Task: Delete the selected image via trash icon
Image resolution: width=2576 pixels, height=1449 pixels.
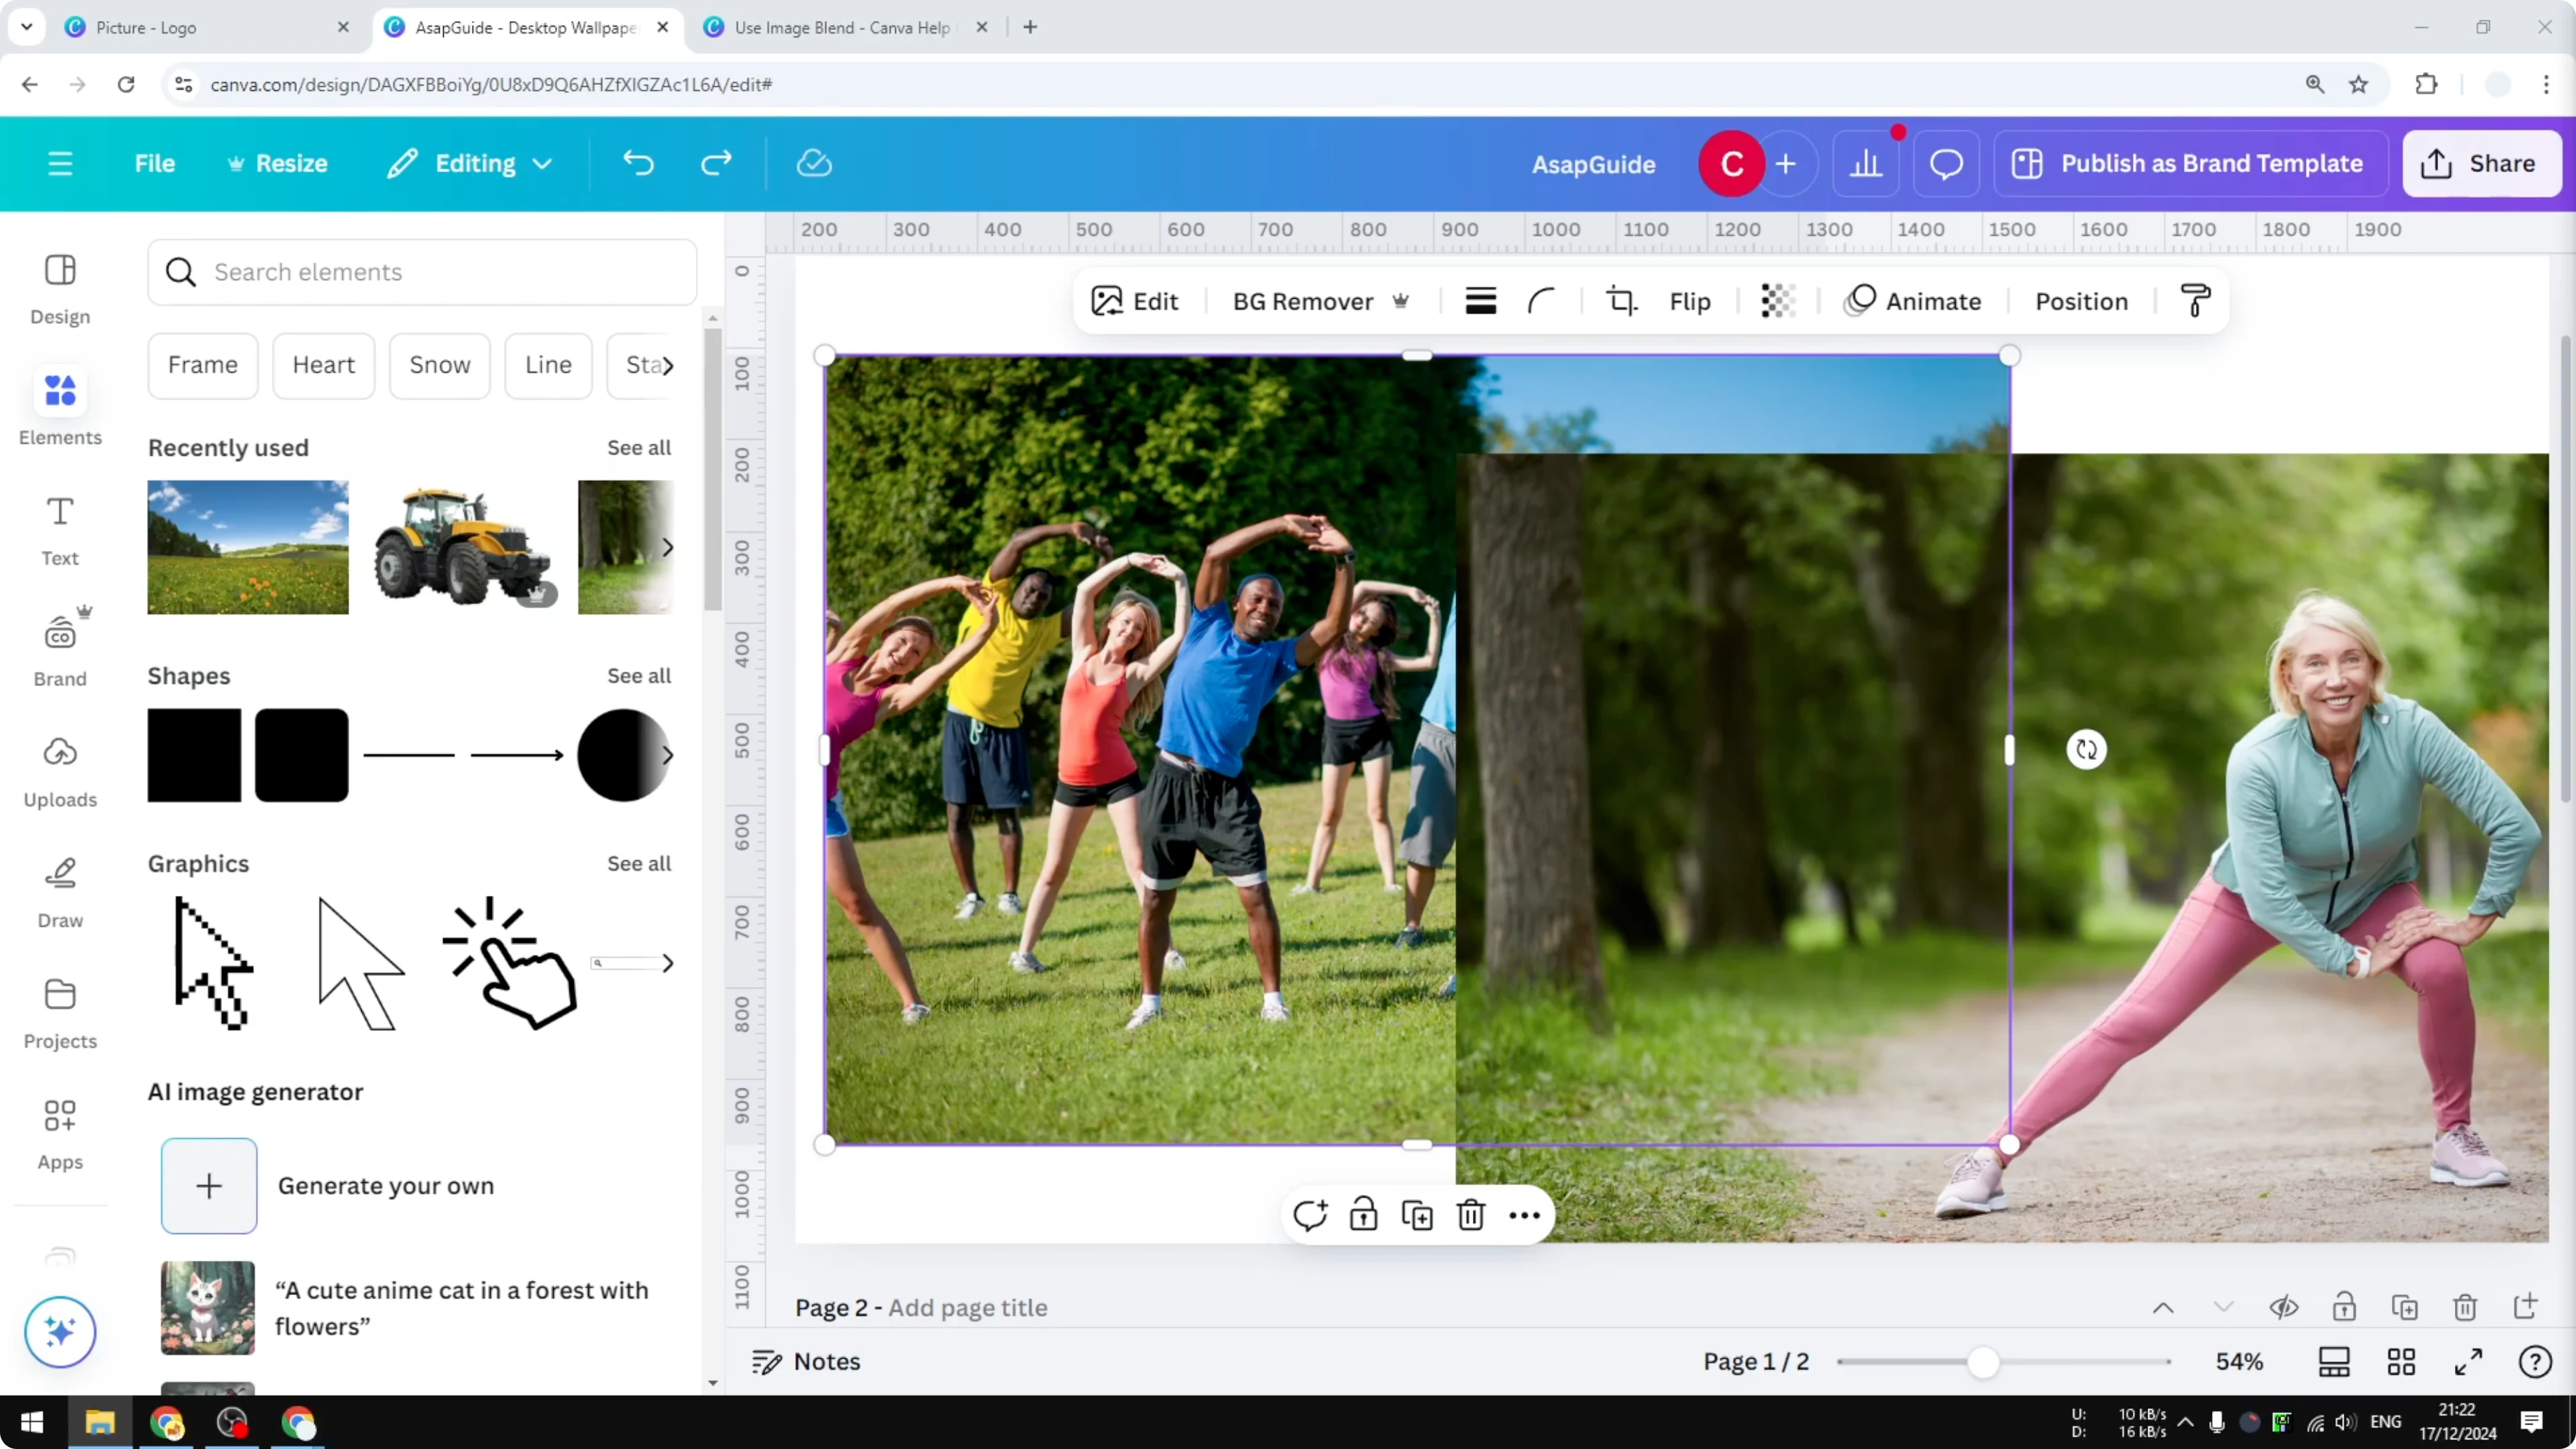Action: pos(1470,1214)
